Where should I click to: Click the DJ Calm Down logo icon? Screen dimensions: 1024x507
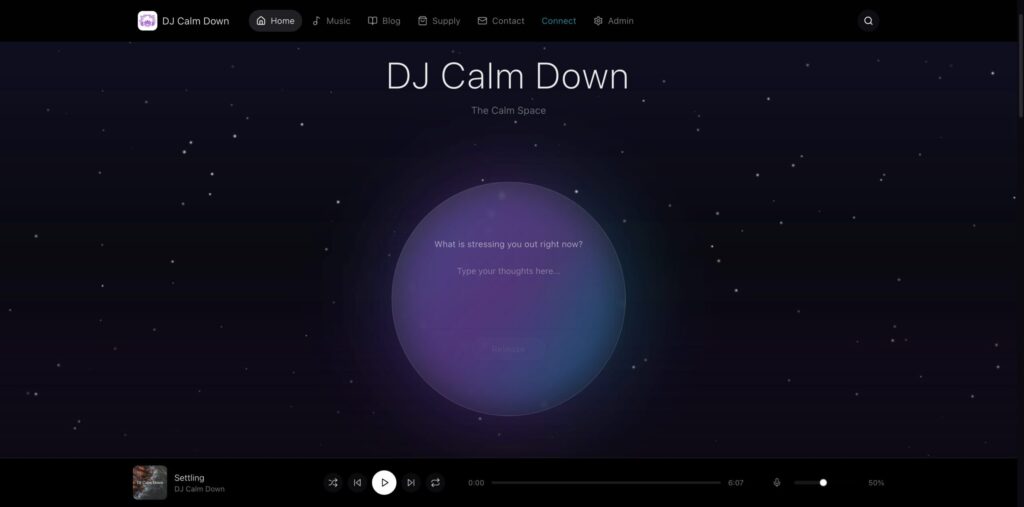click(x=148, y=21)
